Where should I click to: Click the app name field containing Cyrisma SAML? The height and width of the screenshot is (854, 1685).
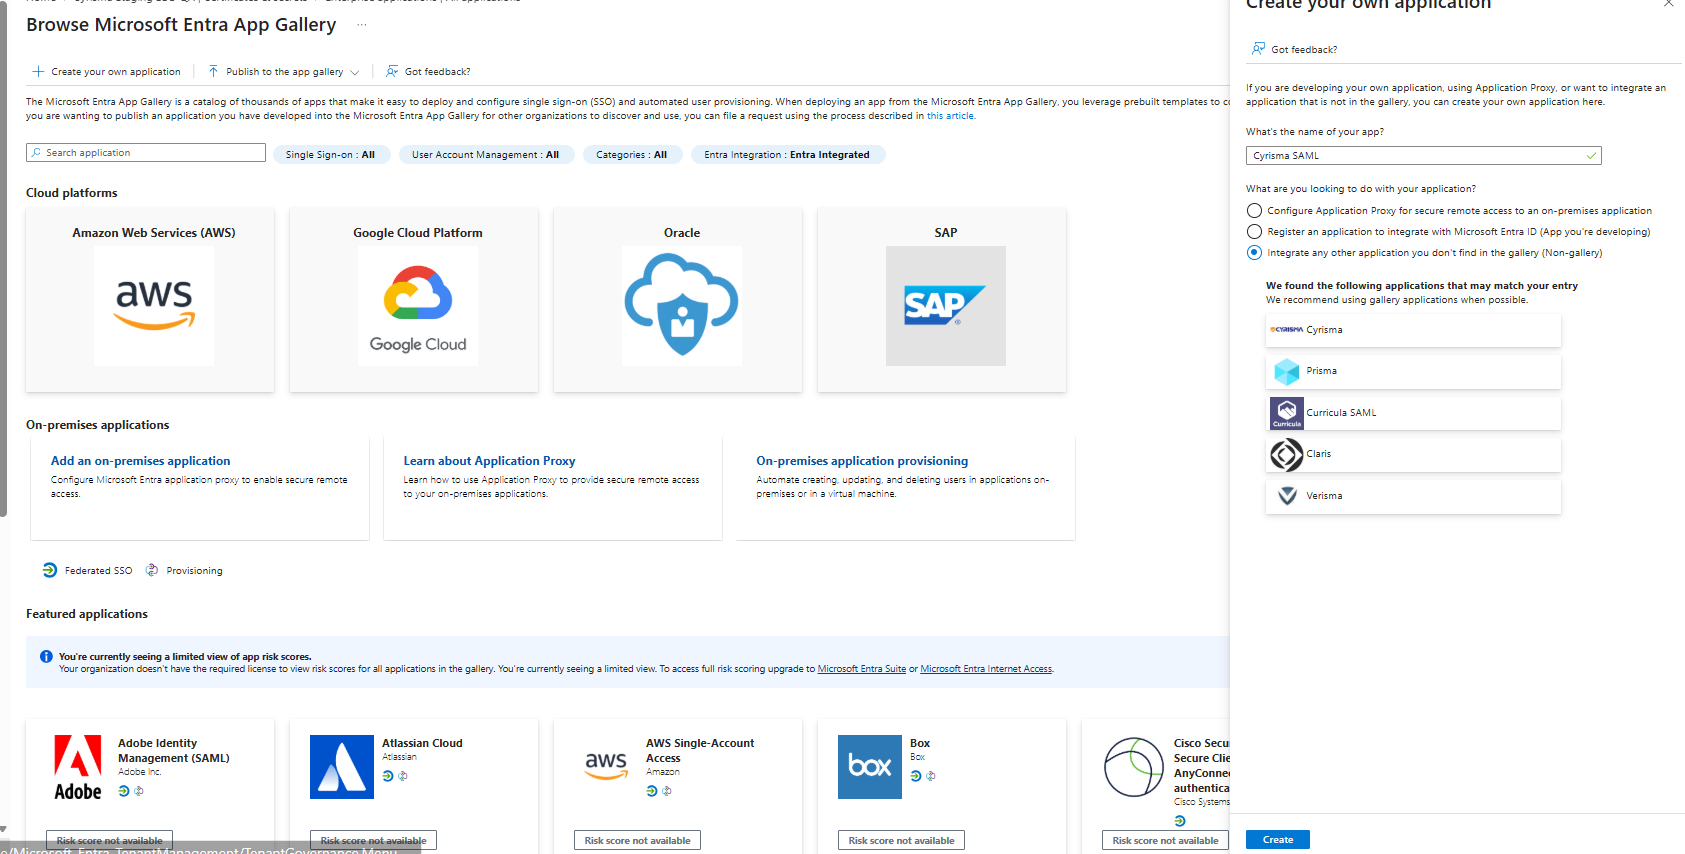click(x=1423, y=155)
